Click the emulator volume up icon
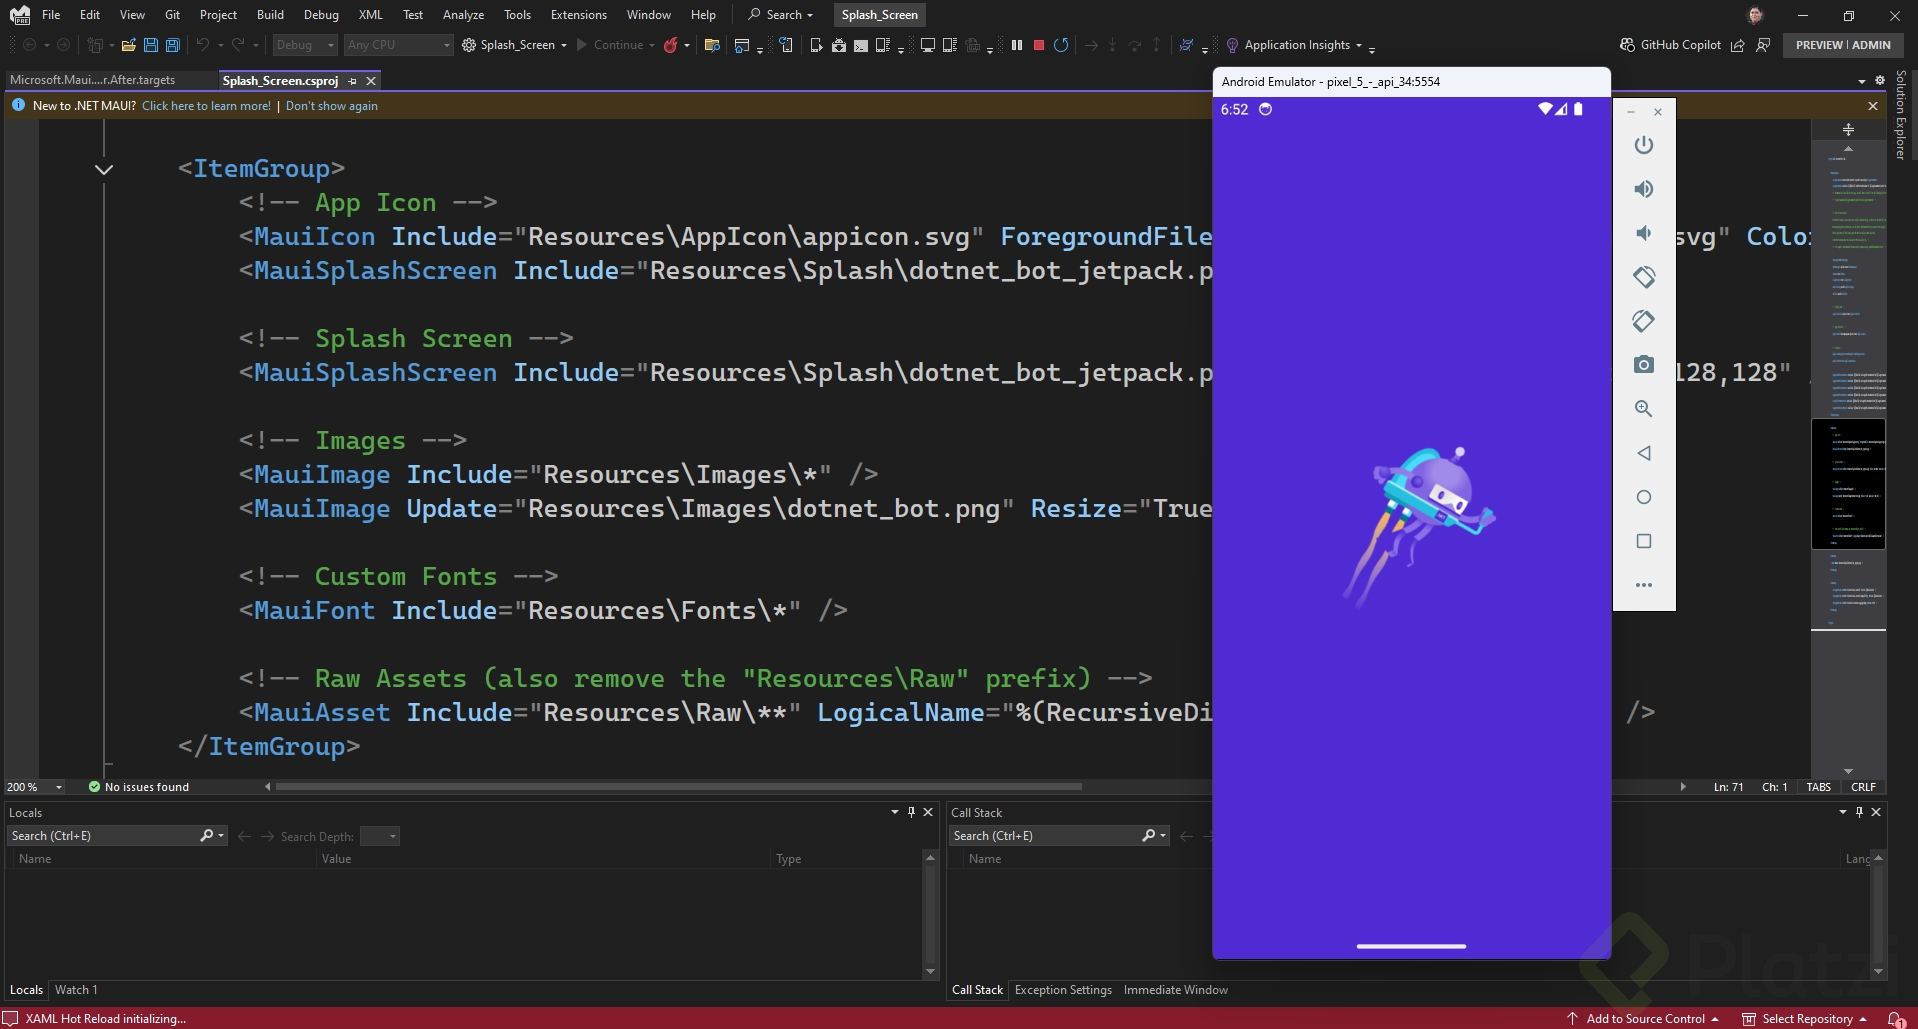Screen dimensions: 1918x1029 coord(1643,189)
